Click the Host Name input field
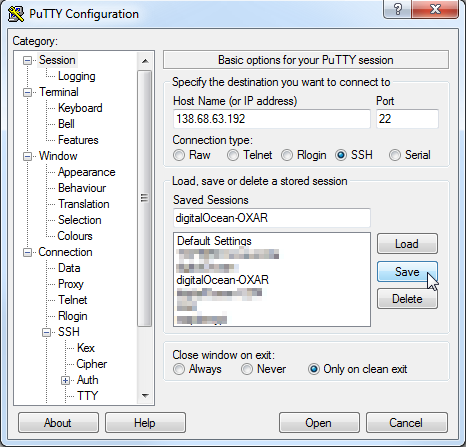This screenshot has width=466, height=447. coord(272,119)
